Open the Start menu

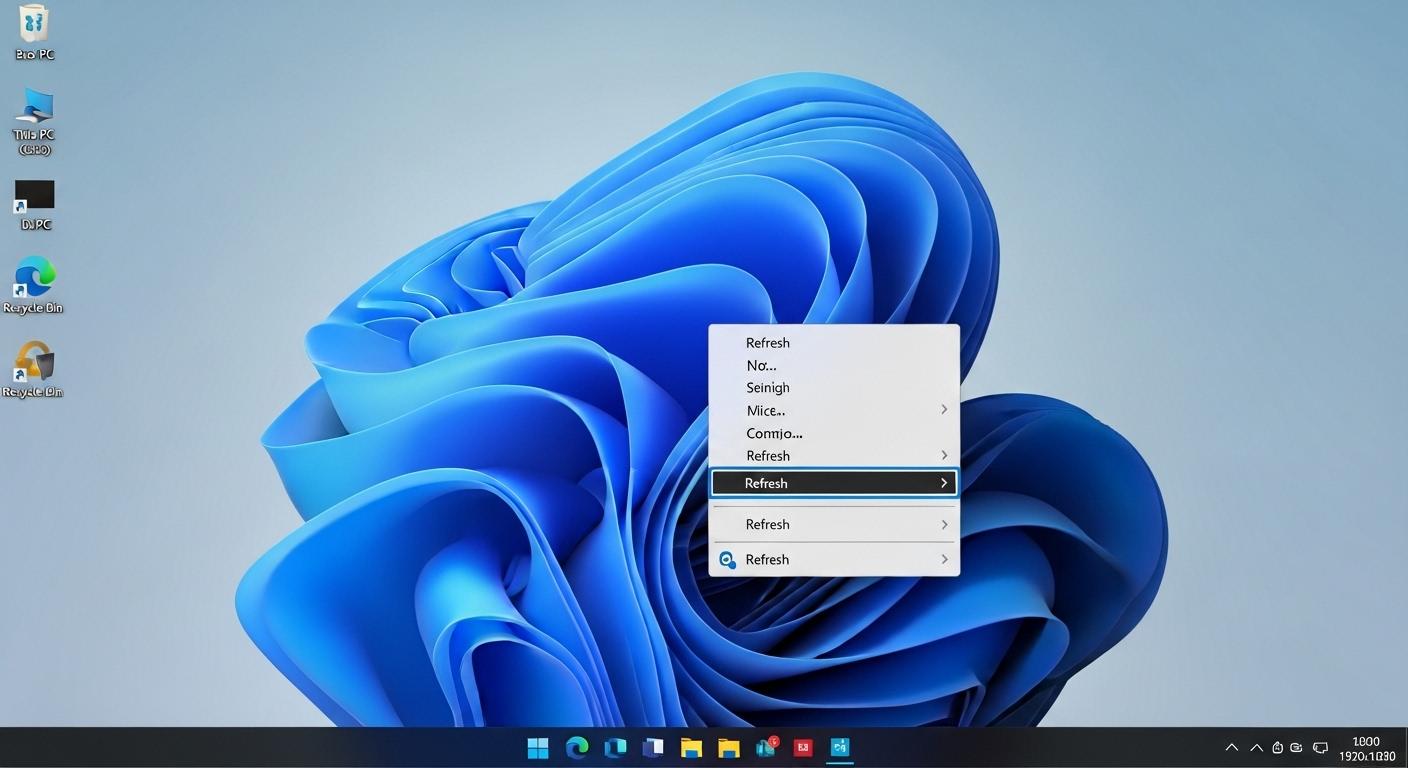coord(537,747)
